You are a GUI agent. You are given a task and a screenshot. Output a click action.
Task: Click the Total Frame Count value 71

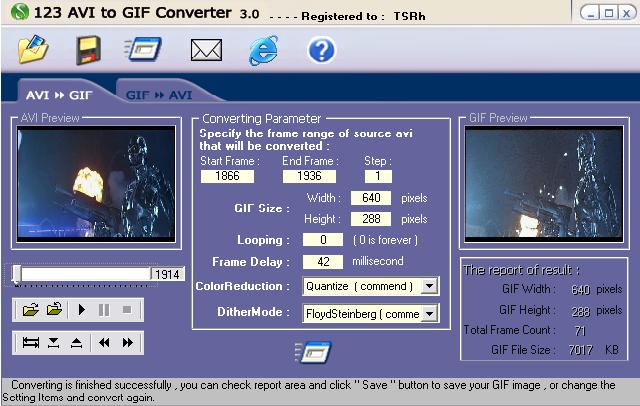[580, 330]
